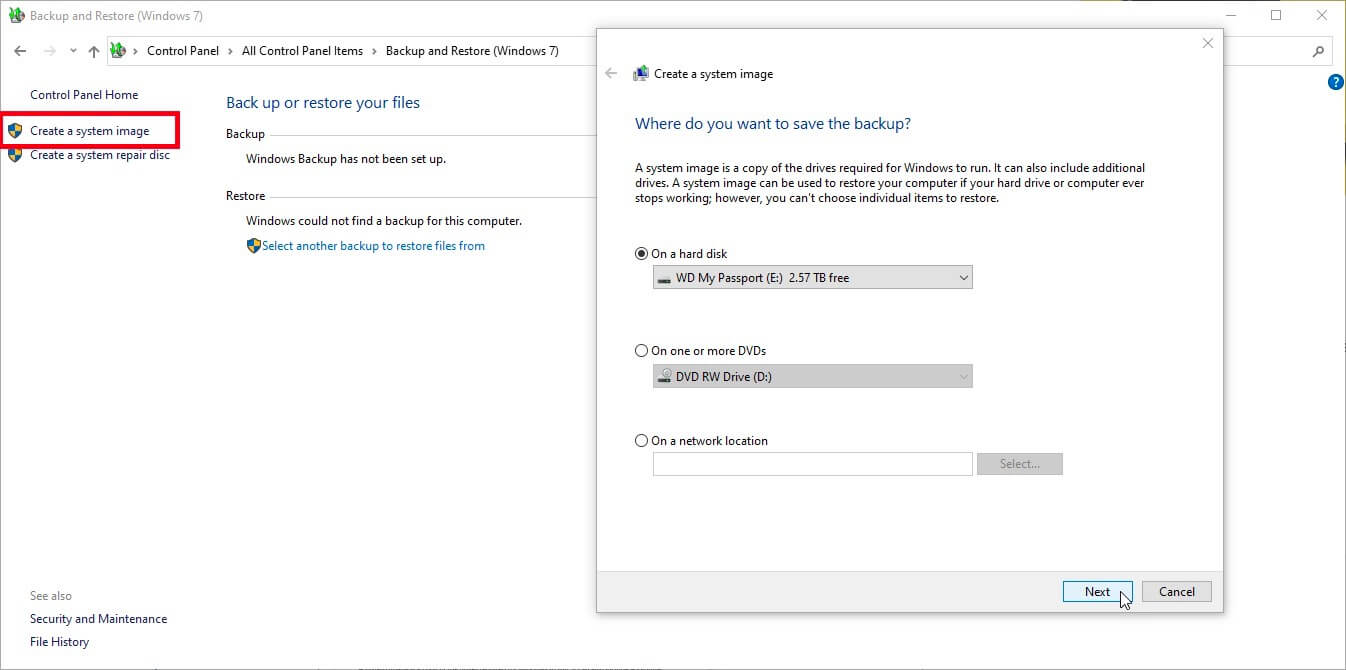The image size is (1346, 670).
Task: Open help via the blue question mark
Action: coord(1336,82)
